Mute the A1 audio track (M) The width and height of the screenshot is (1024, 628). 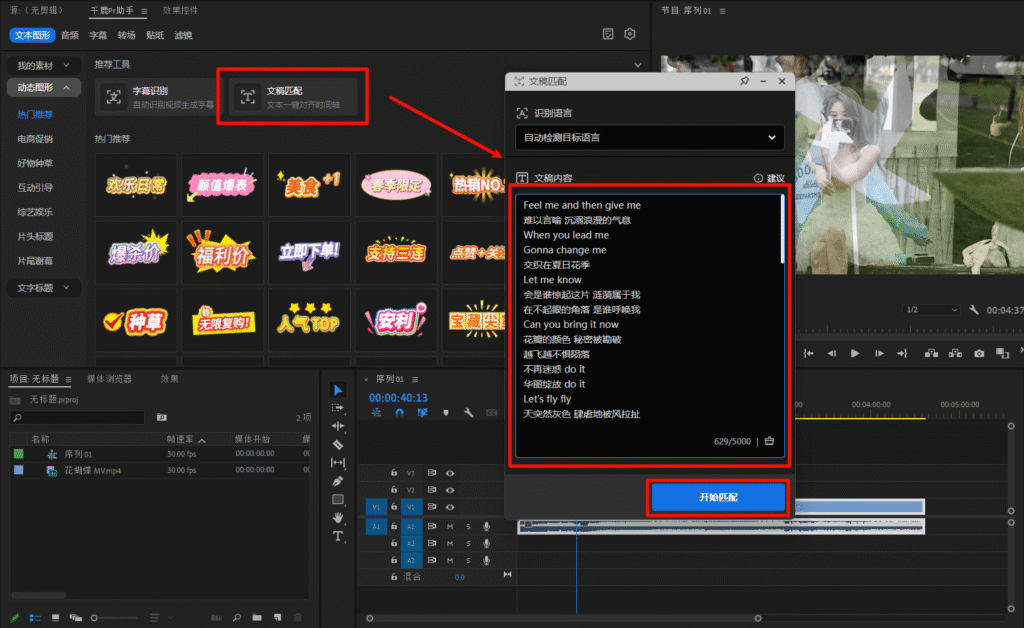450,526
